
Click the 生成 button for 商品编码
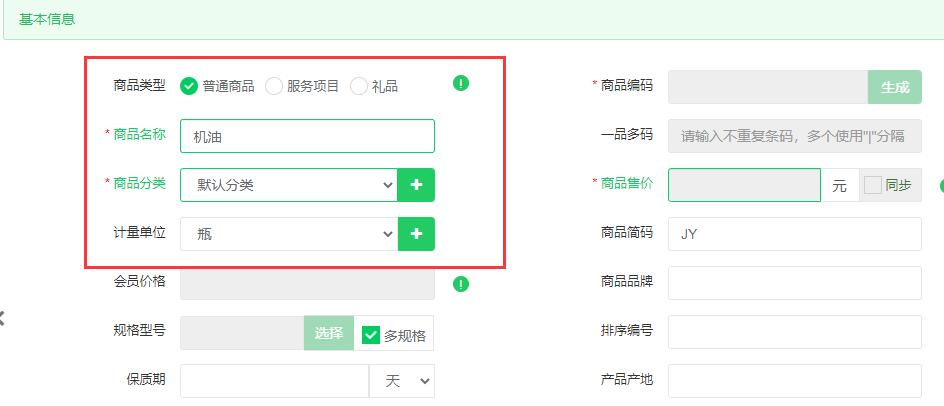(895, 87)
